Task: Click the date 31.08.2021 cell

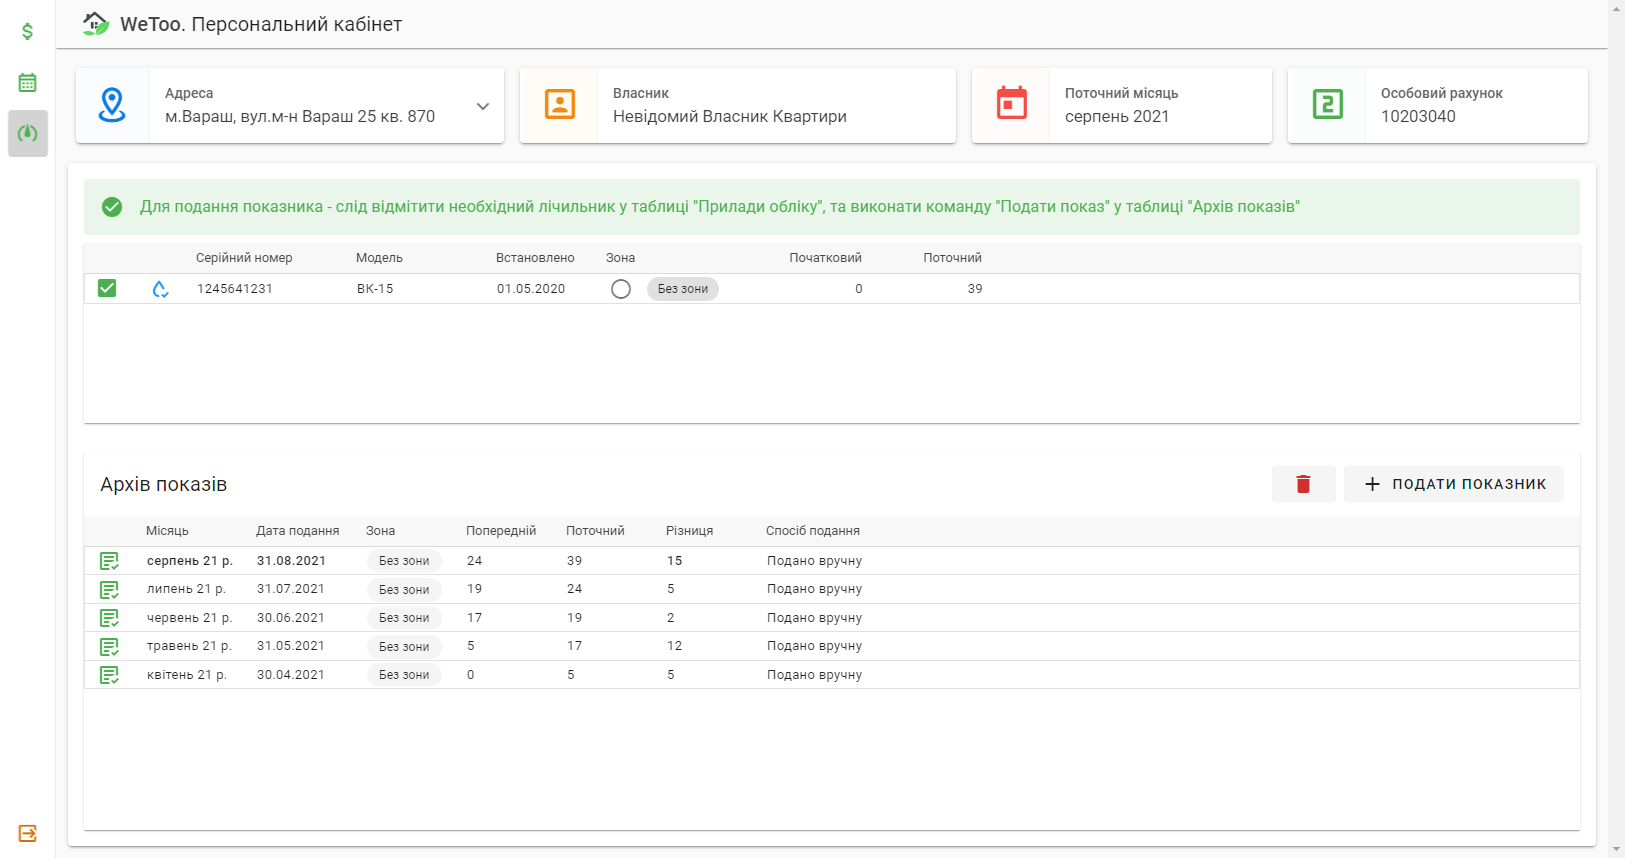Action: point(291,561)
